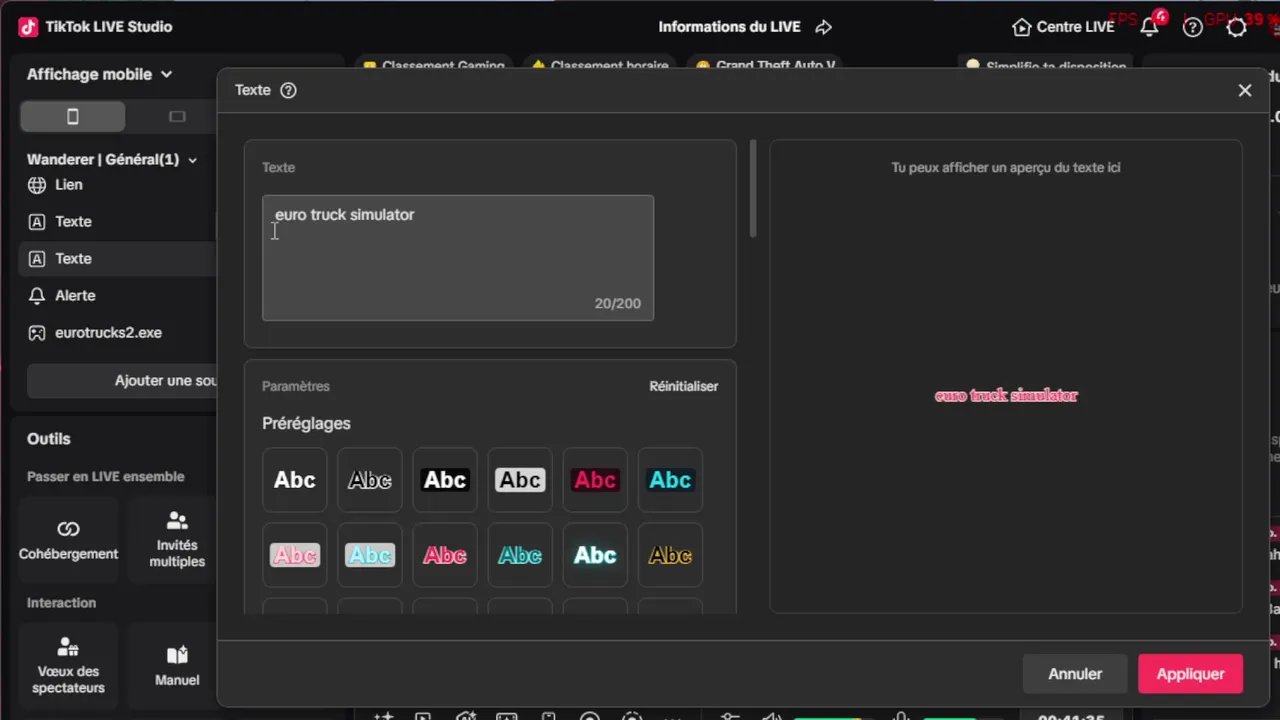
Task: Select the landscape layout icon
Action: click(177, 117)
